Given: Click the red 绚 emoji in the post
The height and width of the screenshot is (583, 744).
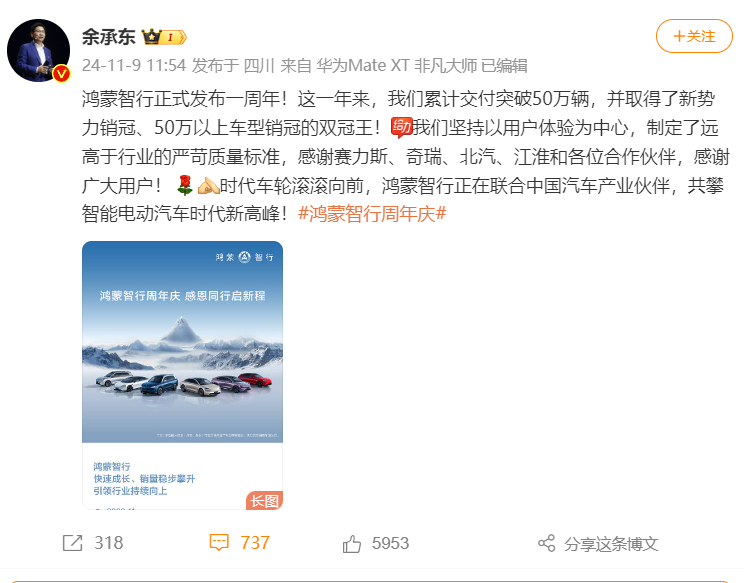Looking at the screenshot, I should click(401, 127).
